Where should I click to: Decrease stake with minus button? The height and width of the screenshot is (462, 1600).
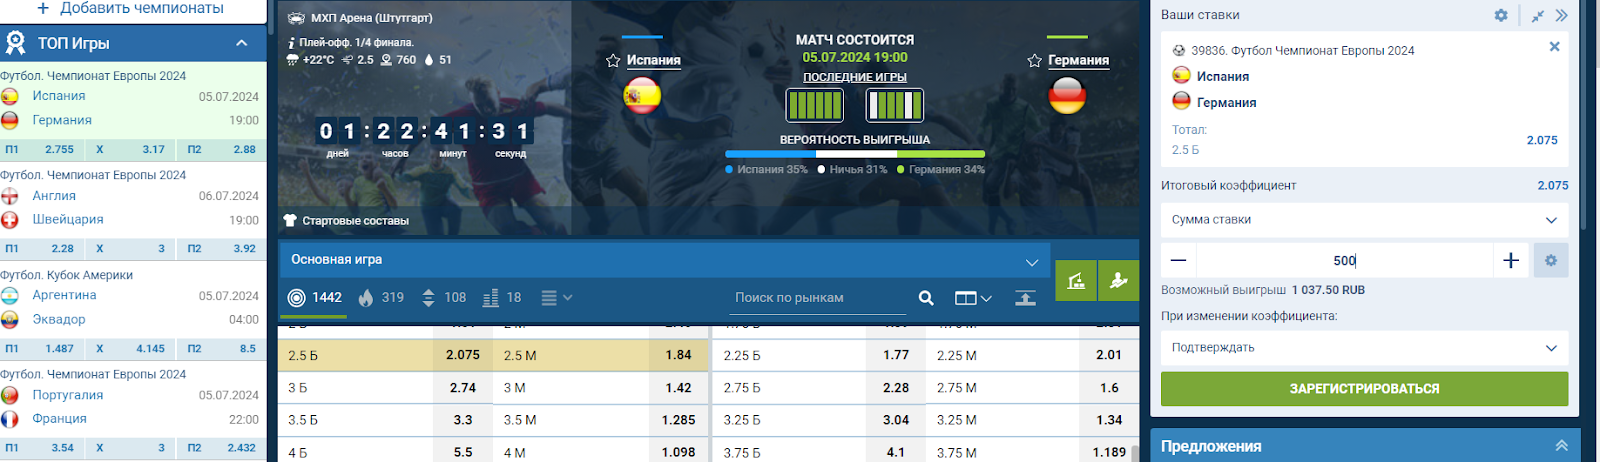pyautogui.click(x=1178, y=261)
